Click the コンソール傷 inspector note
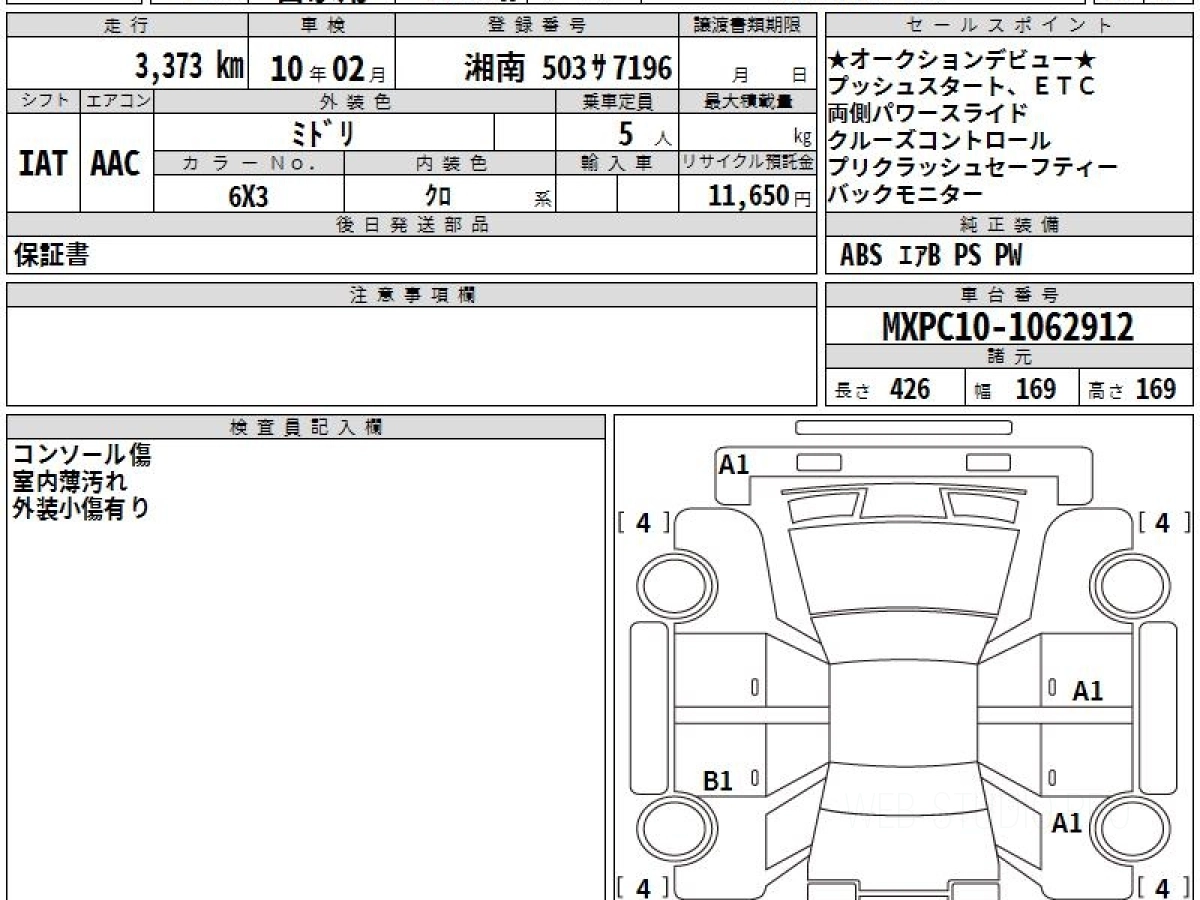 [82, 456]
